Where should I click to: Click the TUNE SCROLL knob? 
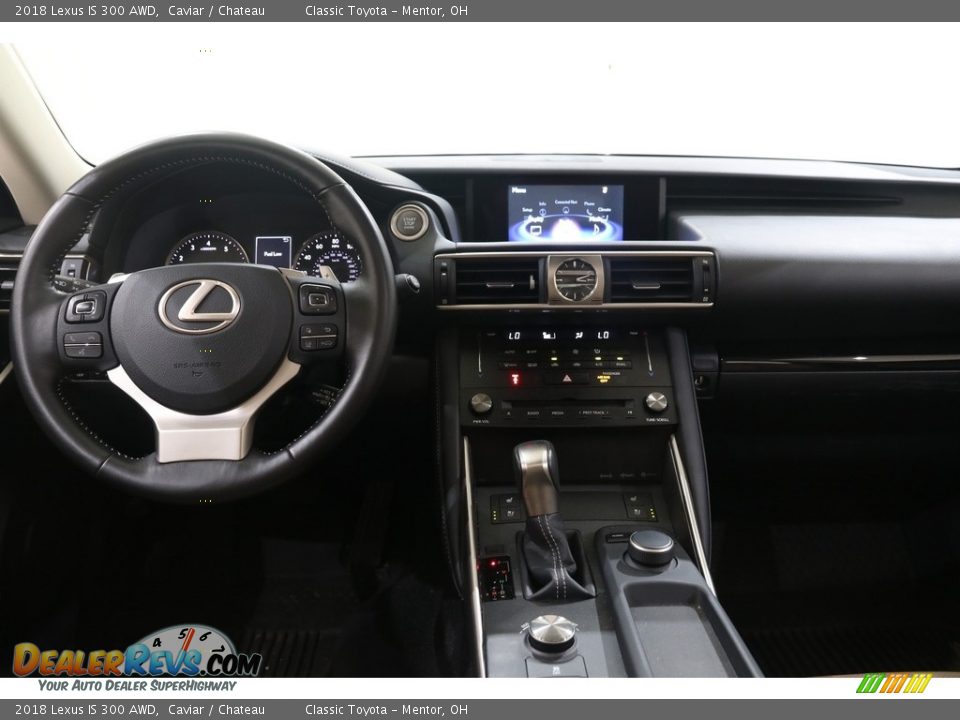[655, 403]
